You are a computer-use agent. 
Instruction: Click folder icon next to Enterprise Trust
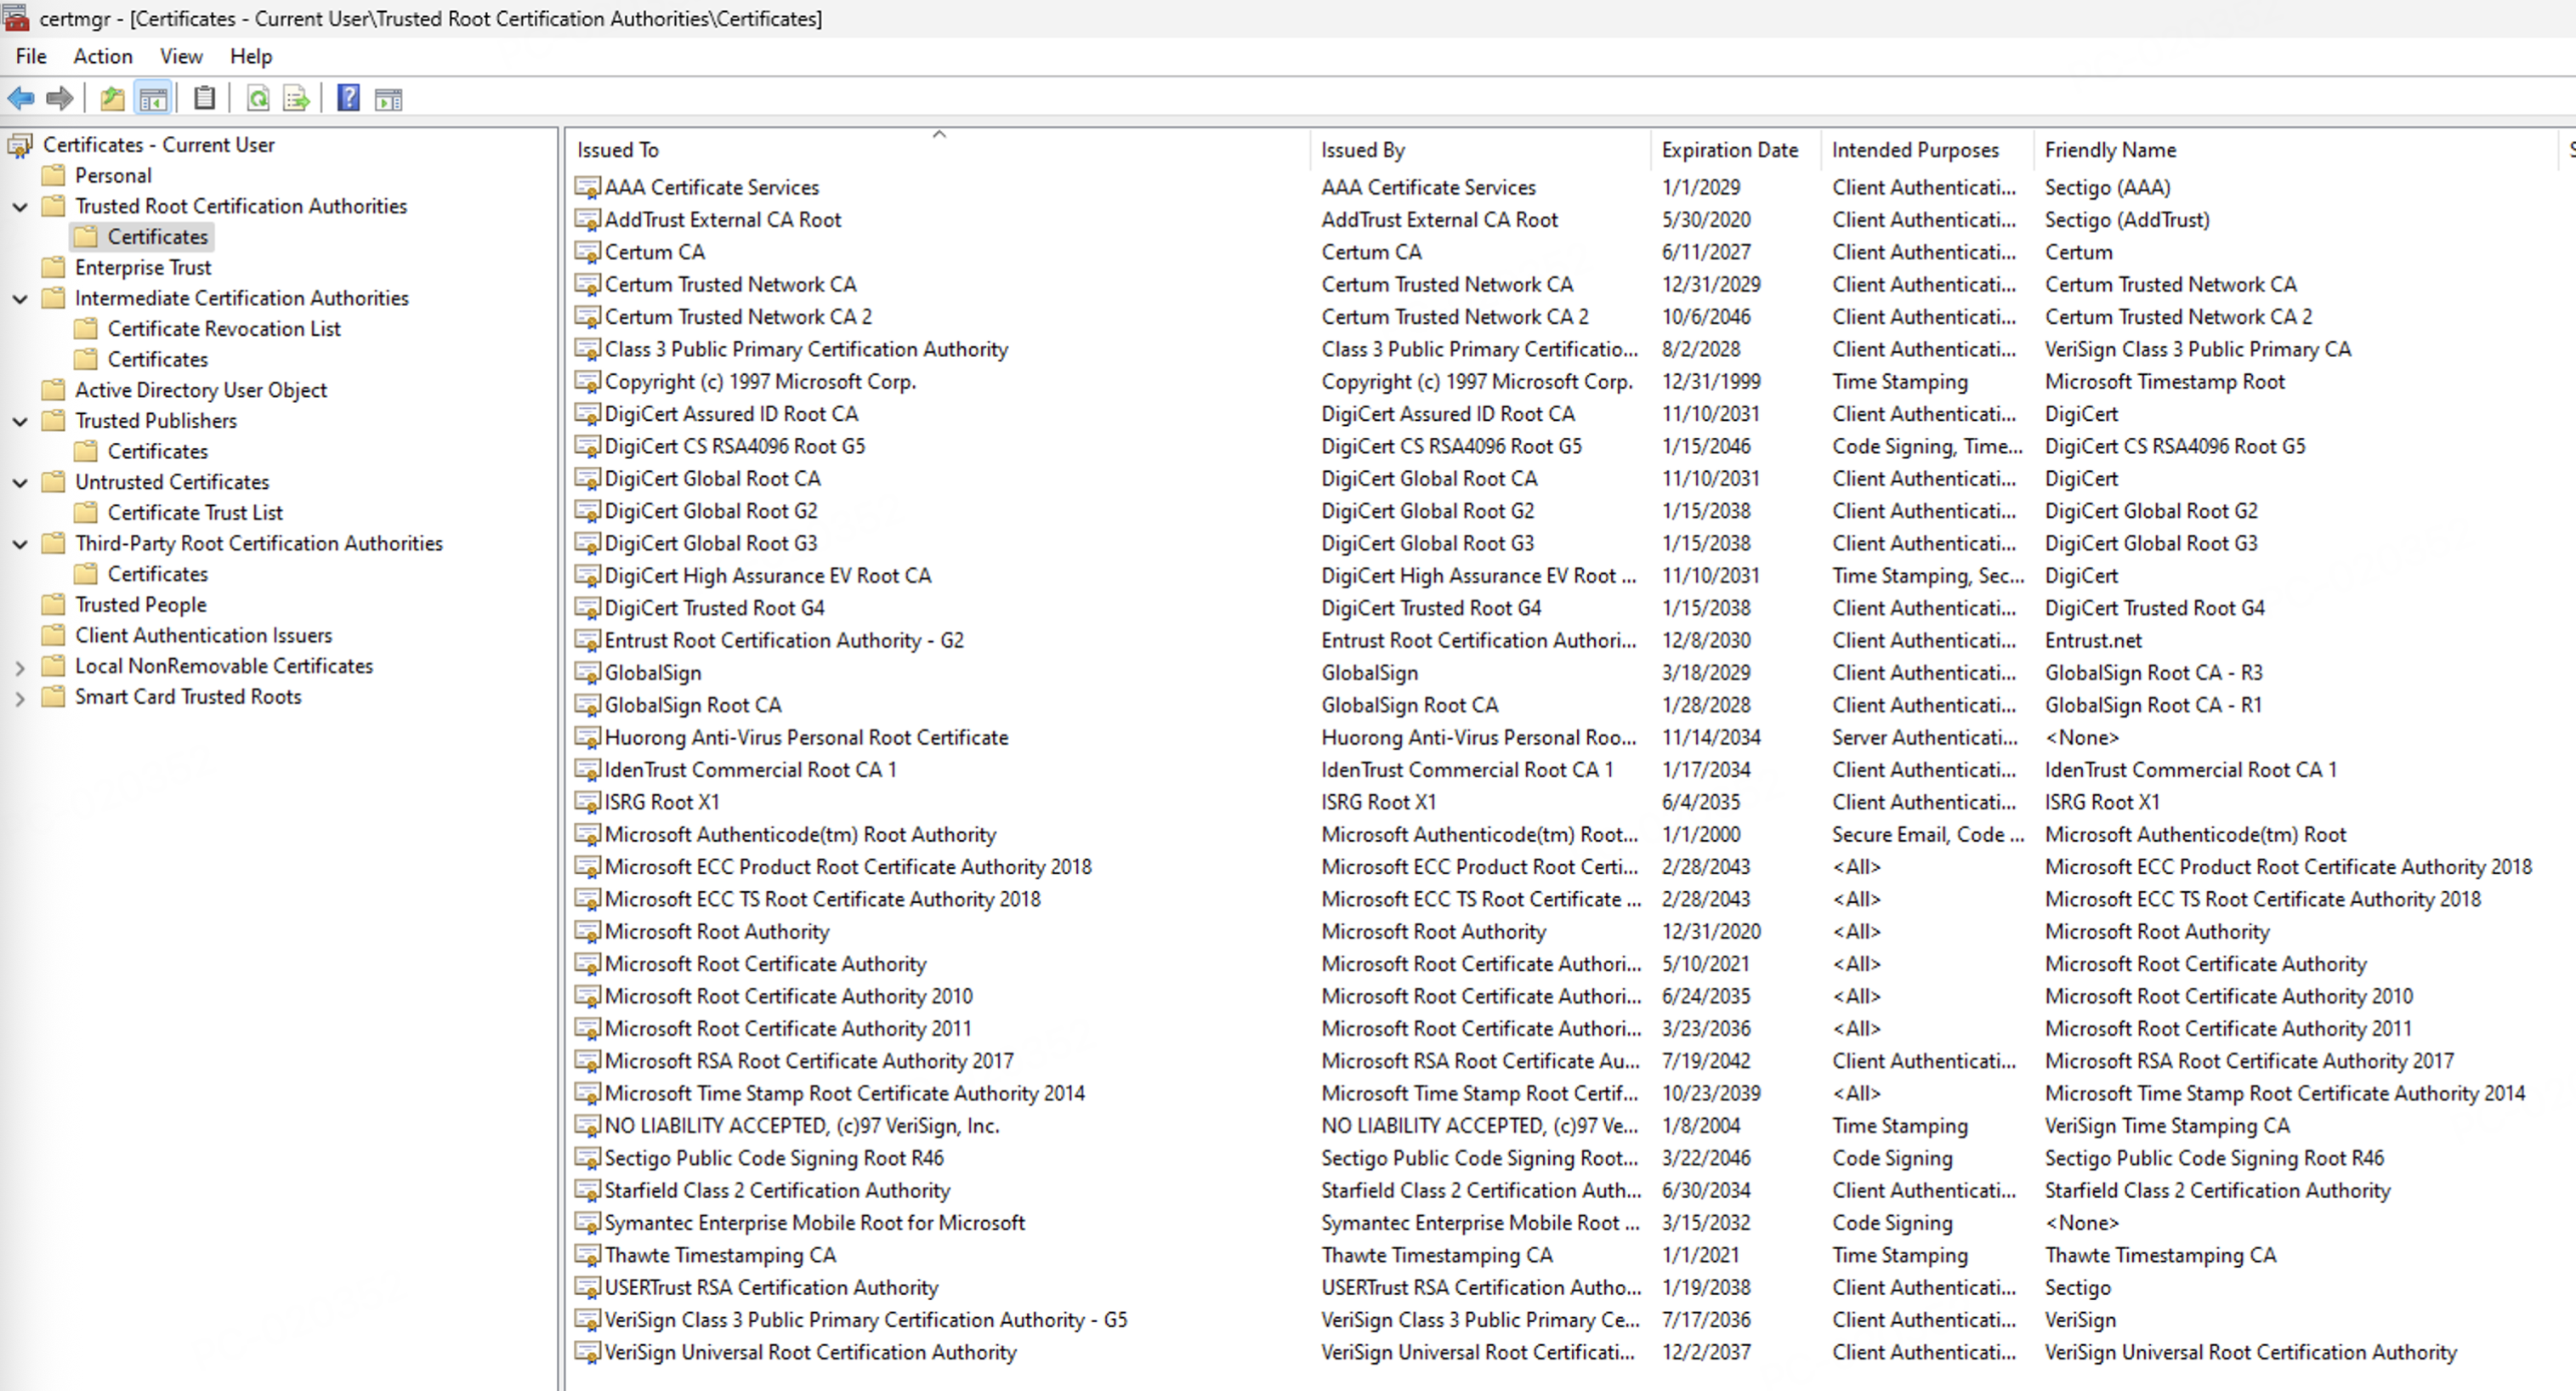53,267
